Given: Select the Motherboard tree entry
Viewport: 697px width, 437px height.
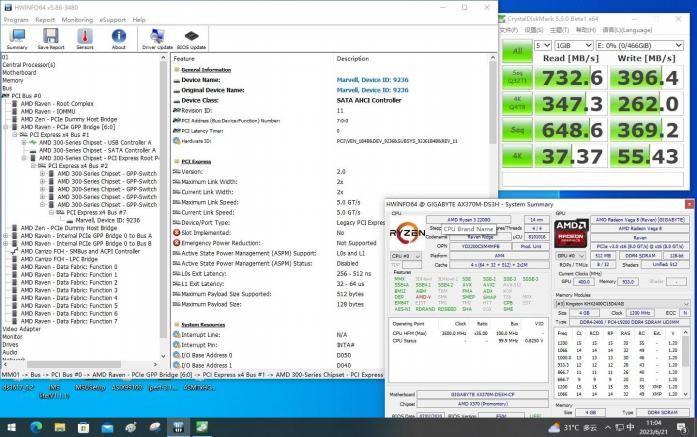Looking at the screenshot, I should tap(21, 73).
